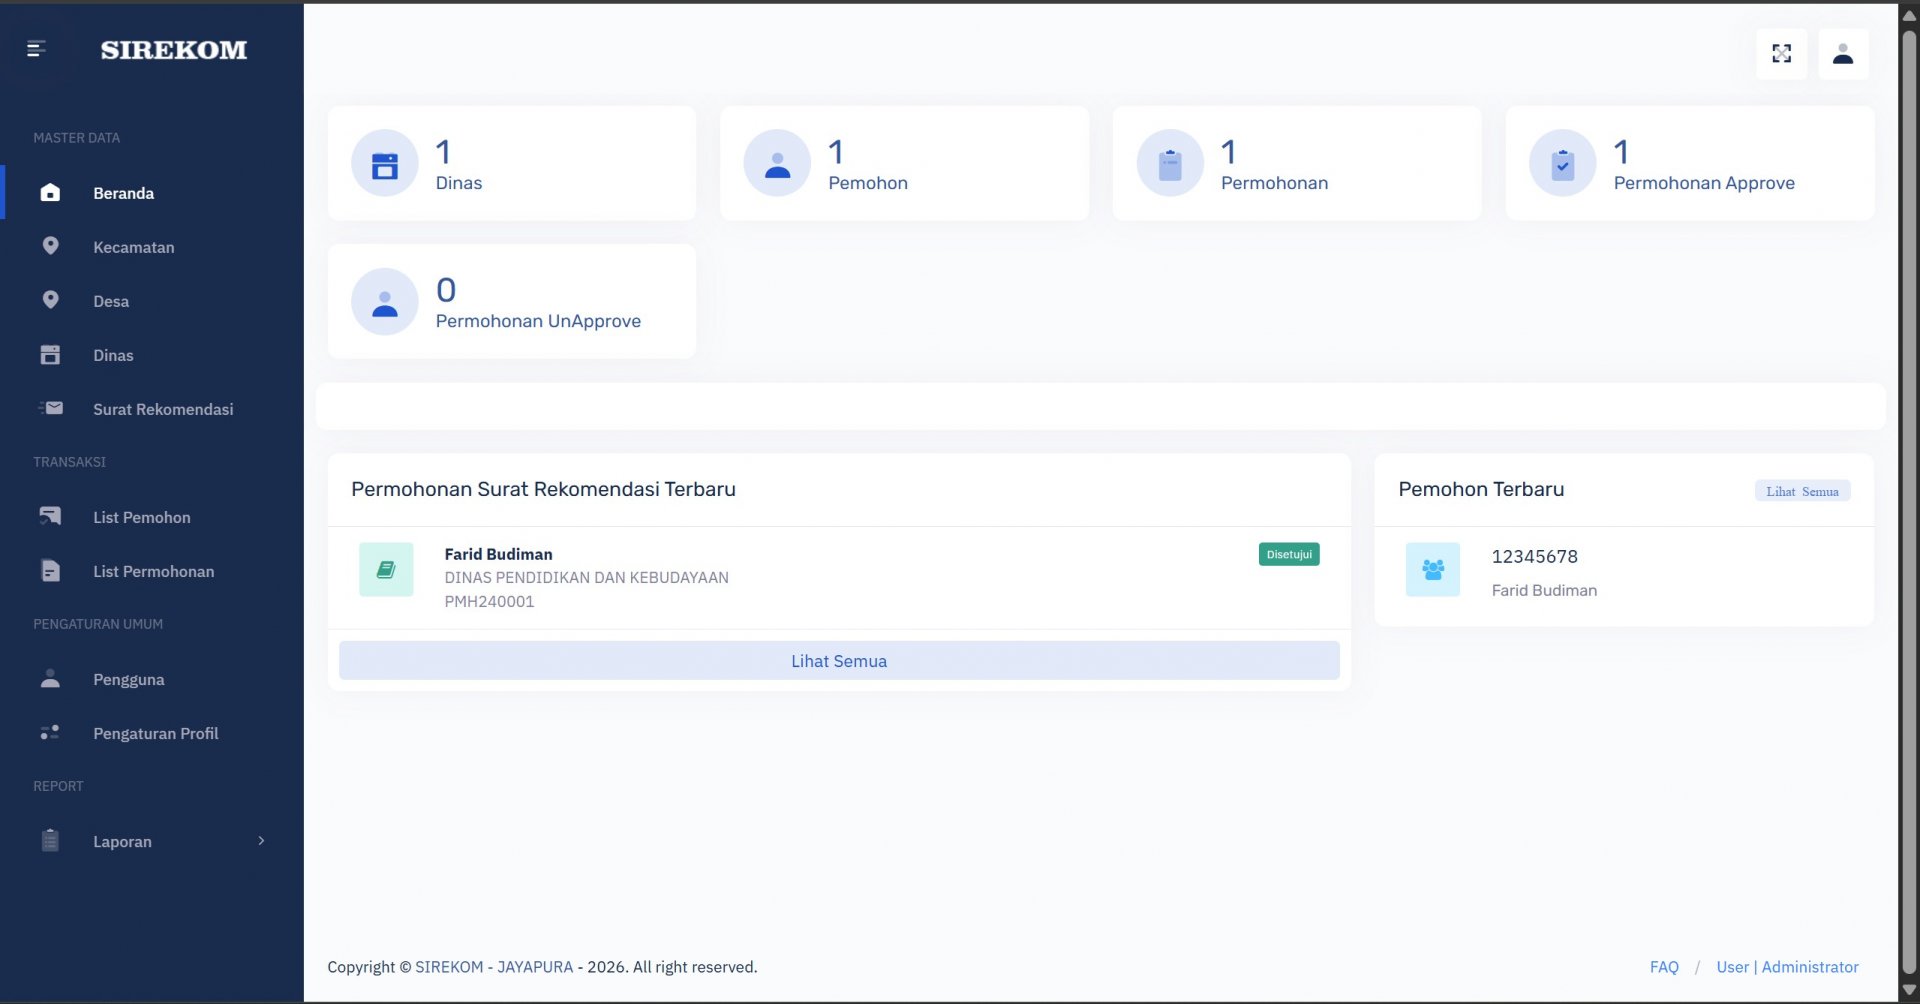1920x1004 pixels.
Task: Click the Permohonan Approve clipboard icon
Action: (x=1562, y=164)
